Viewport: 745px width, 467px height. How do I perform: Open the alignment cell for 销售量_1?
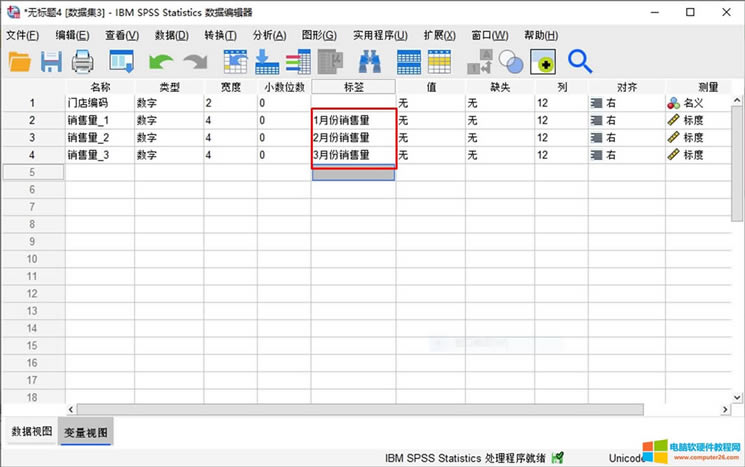coord(625,120)
